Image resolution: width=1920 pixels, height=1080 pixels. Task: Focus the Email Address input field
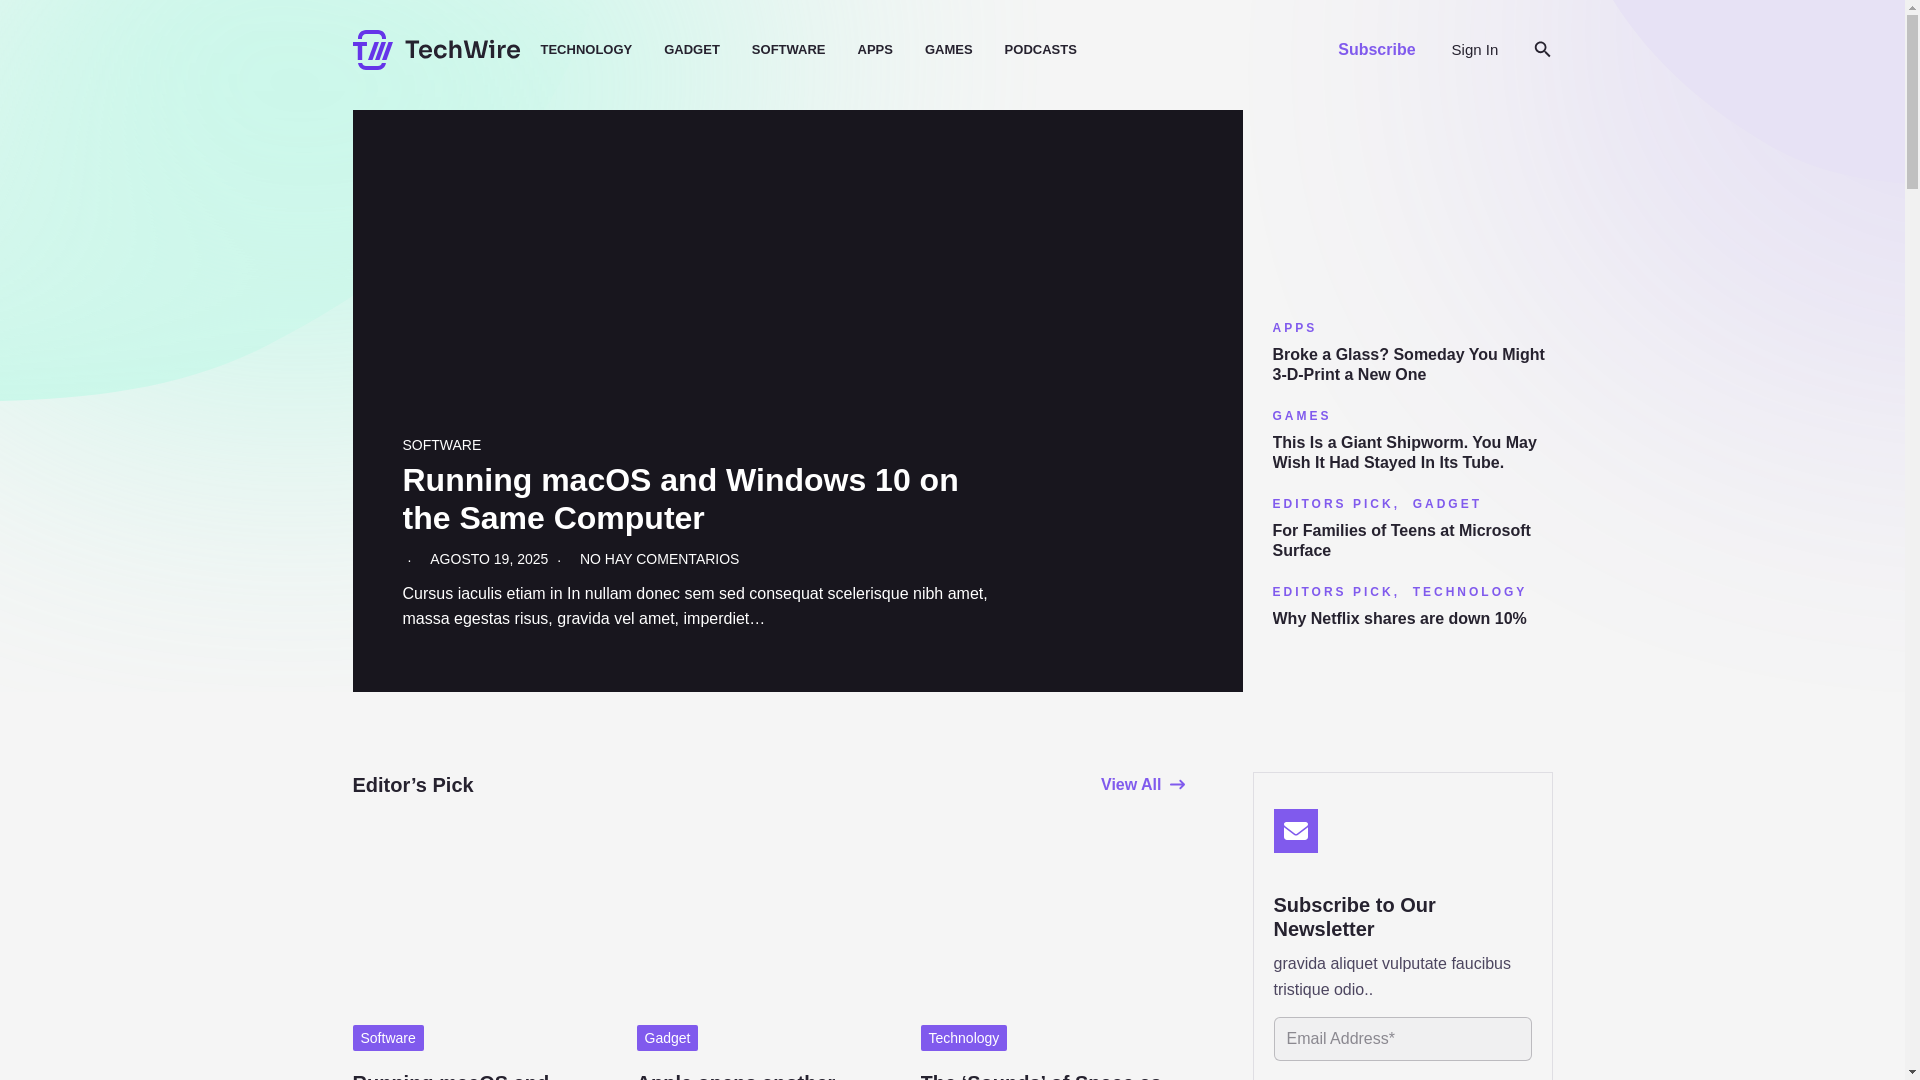point(1402,1039)
